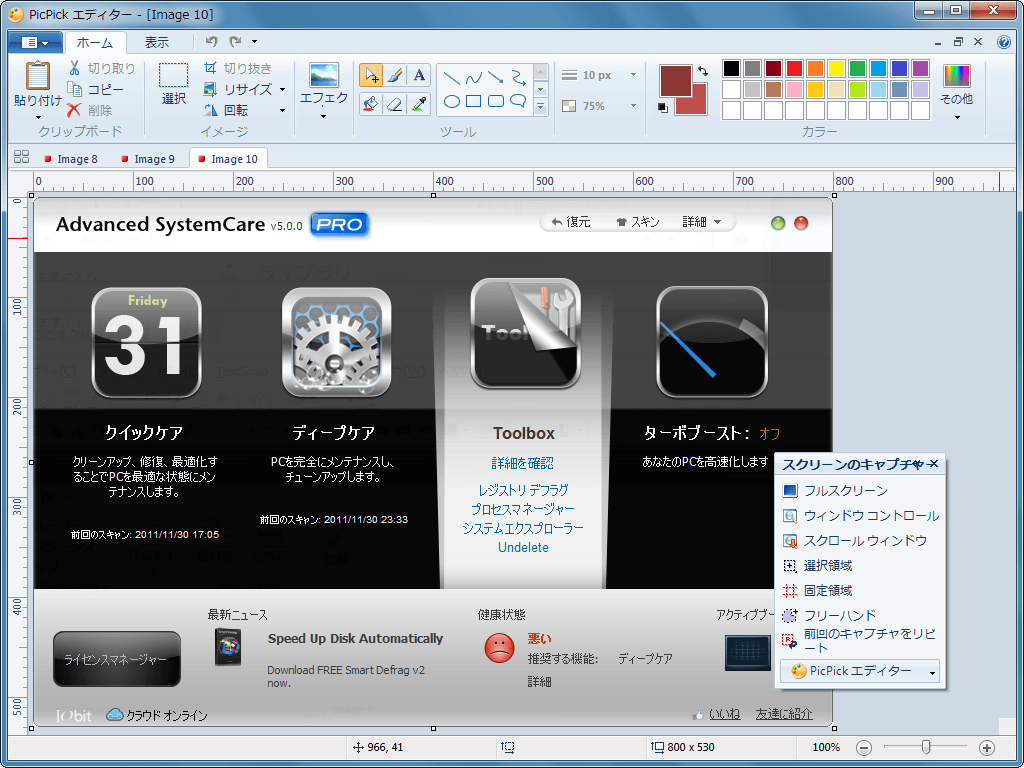This screenshot has height=768, width=1024.
Task: Select the paint bucket fill tool
Action: pyautogui.click(x=371, y=104)
